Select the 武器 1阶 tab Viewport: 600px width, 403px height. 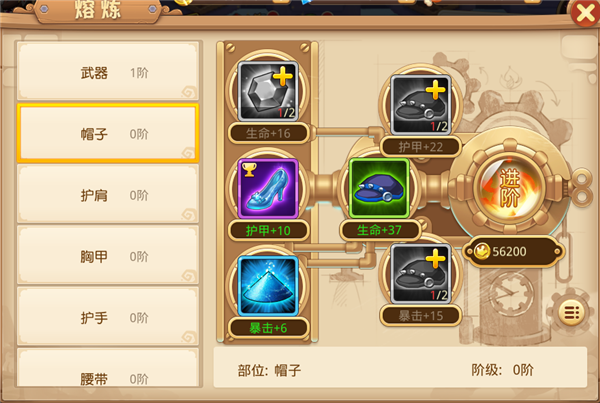[x=108, y=71]
